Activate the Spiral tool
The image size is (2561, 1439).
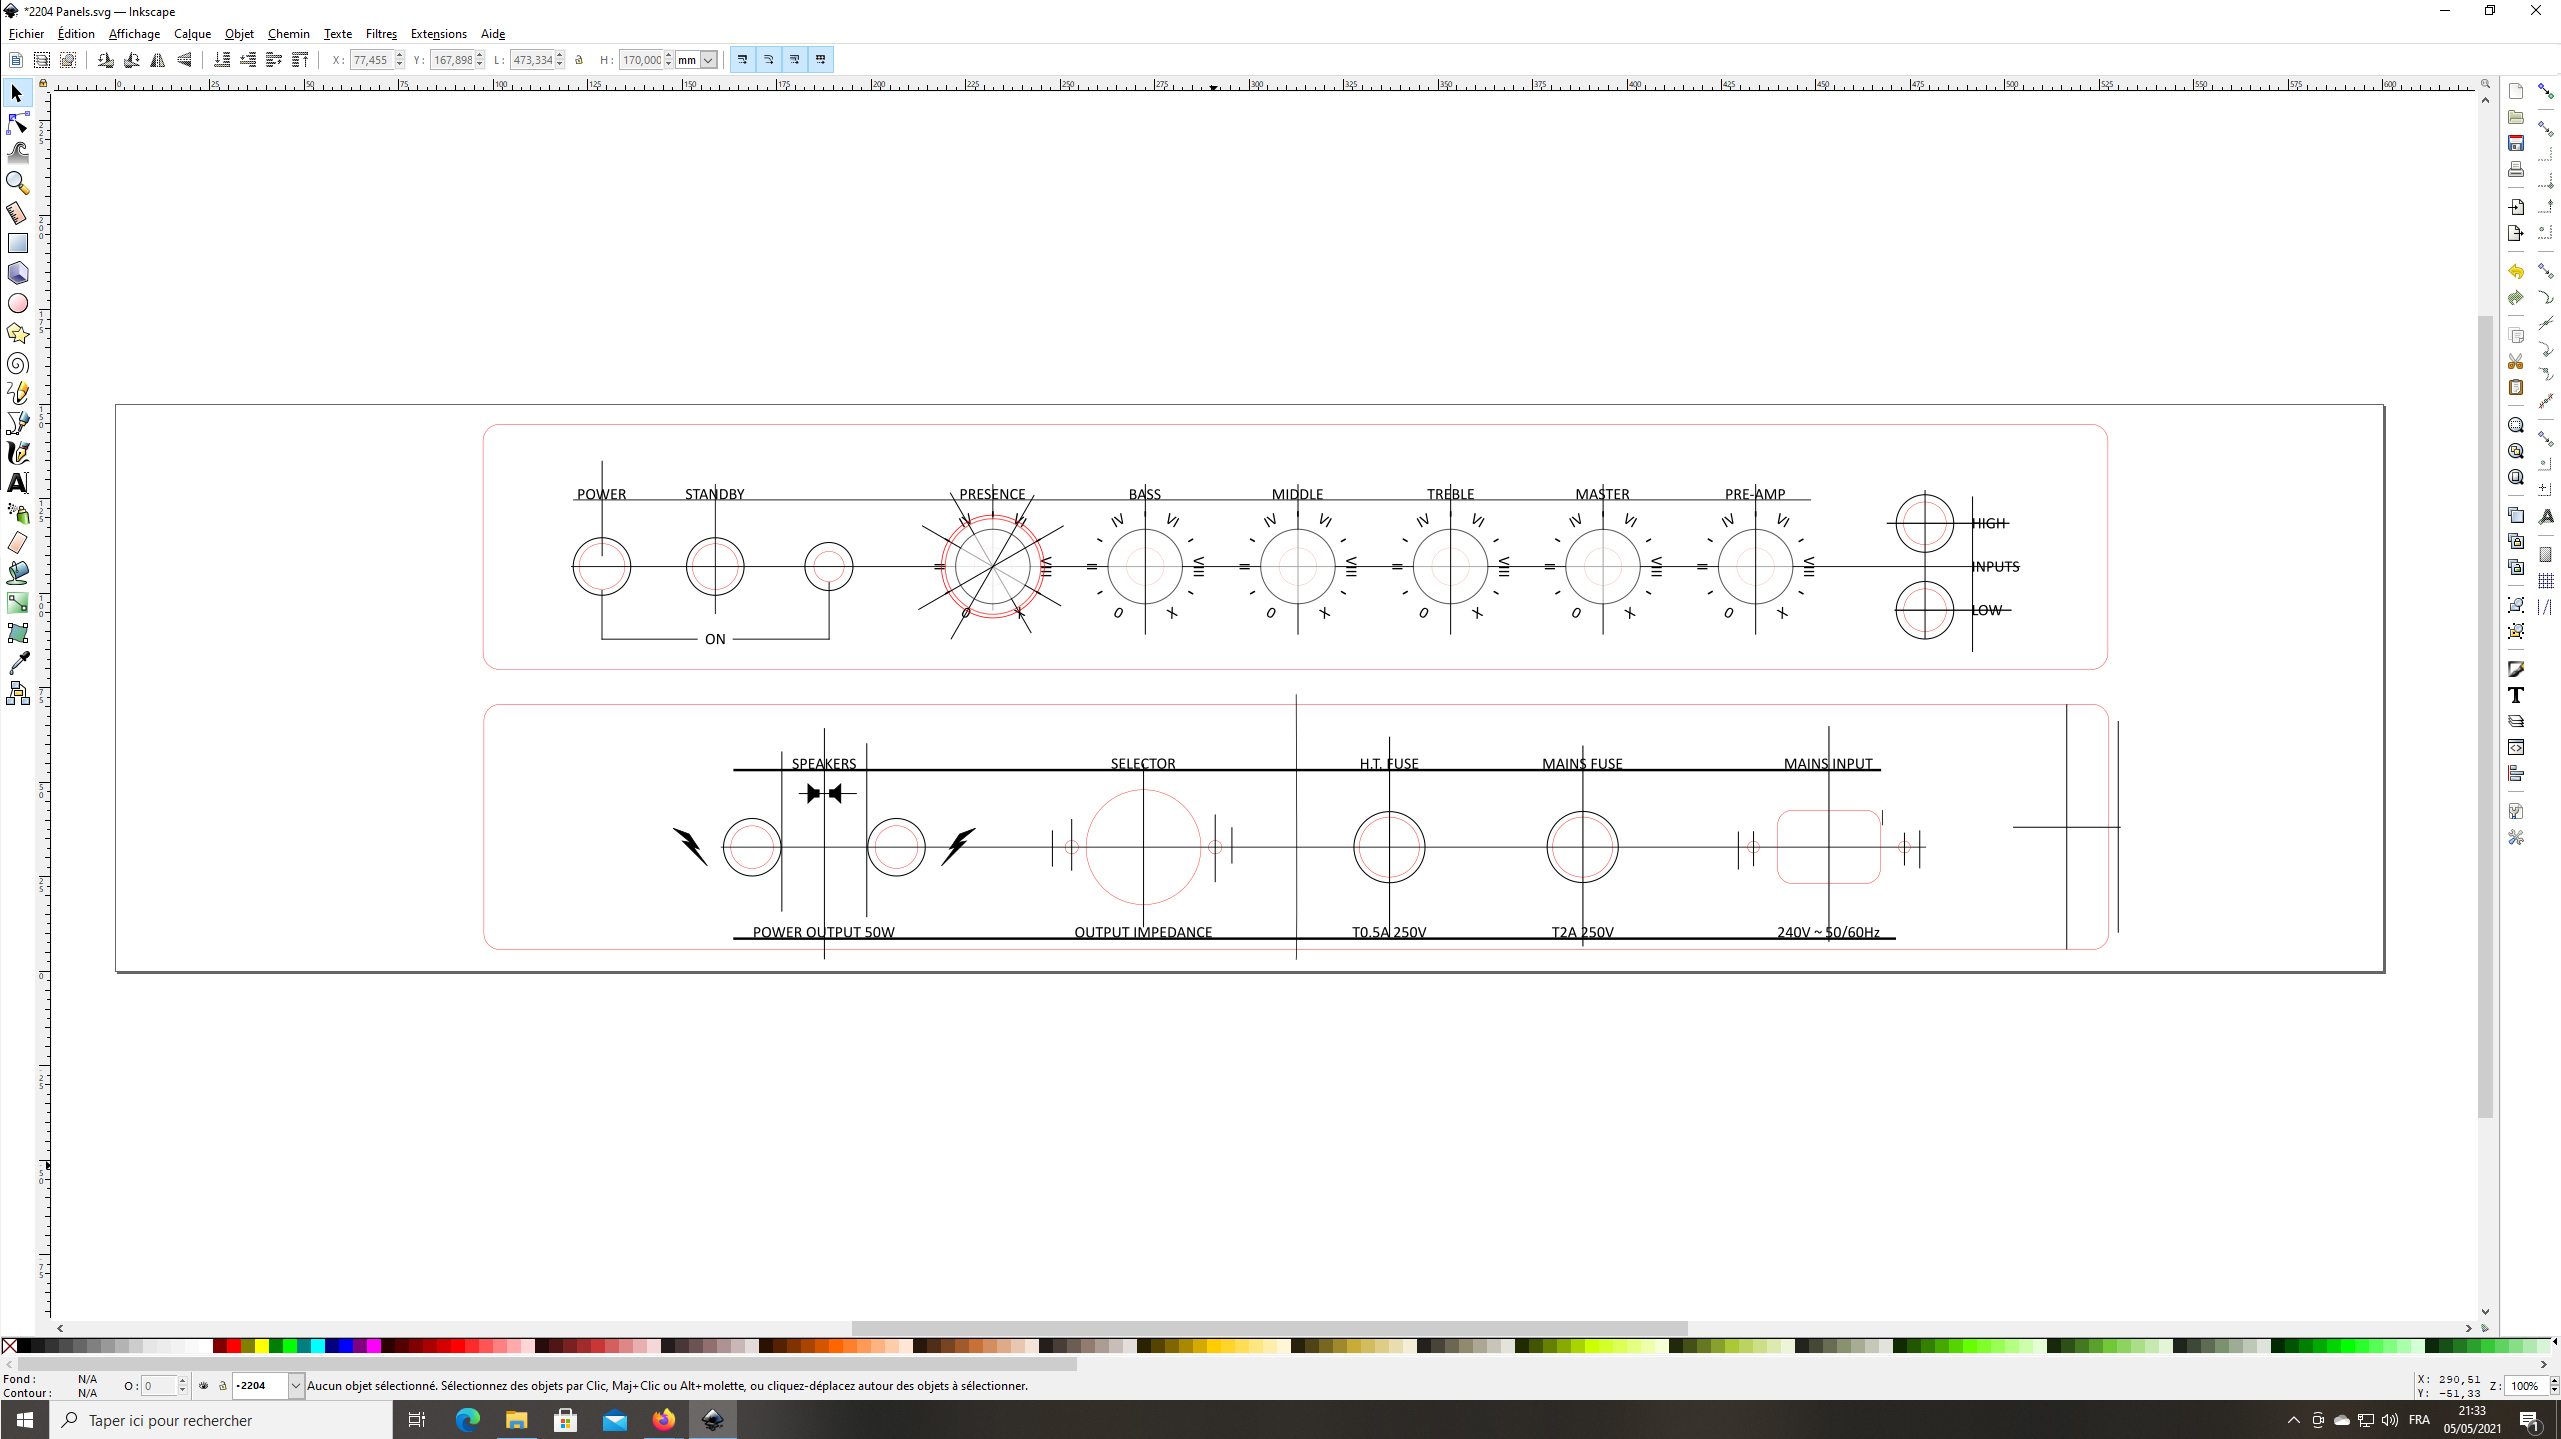17,363
